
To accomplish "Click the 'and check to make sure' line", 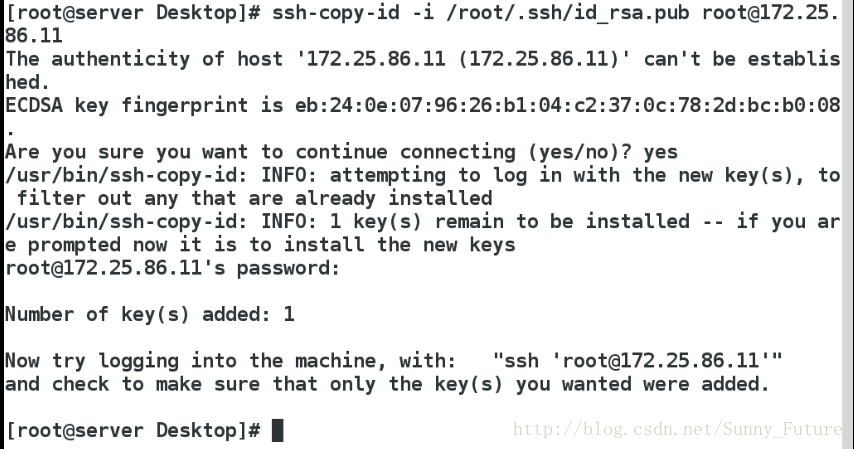I will click(387, 384).
